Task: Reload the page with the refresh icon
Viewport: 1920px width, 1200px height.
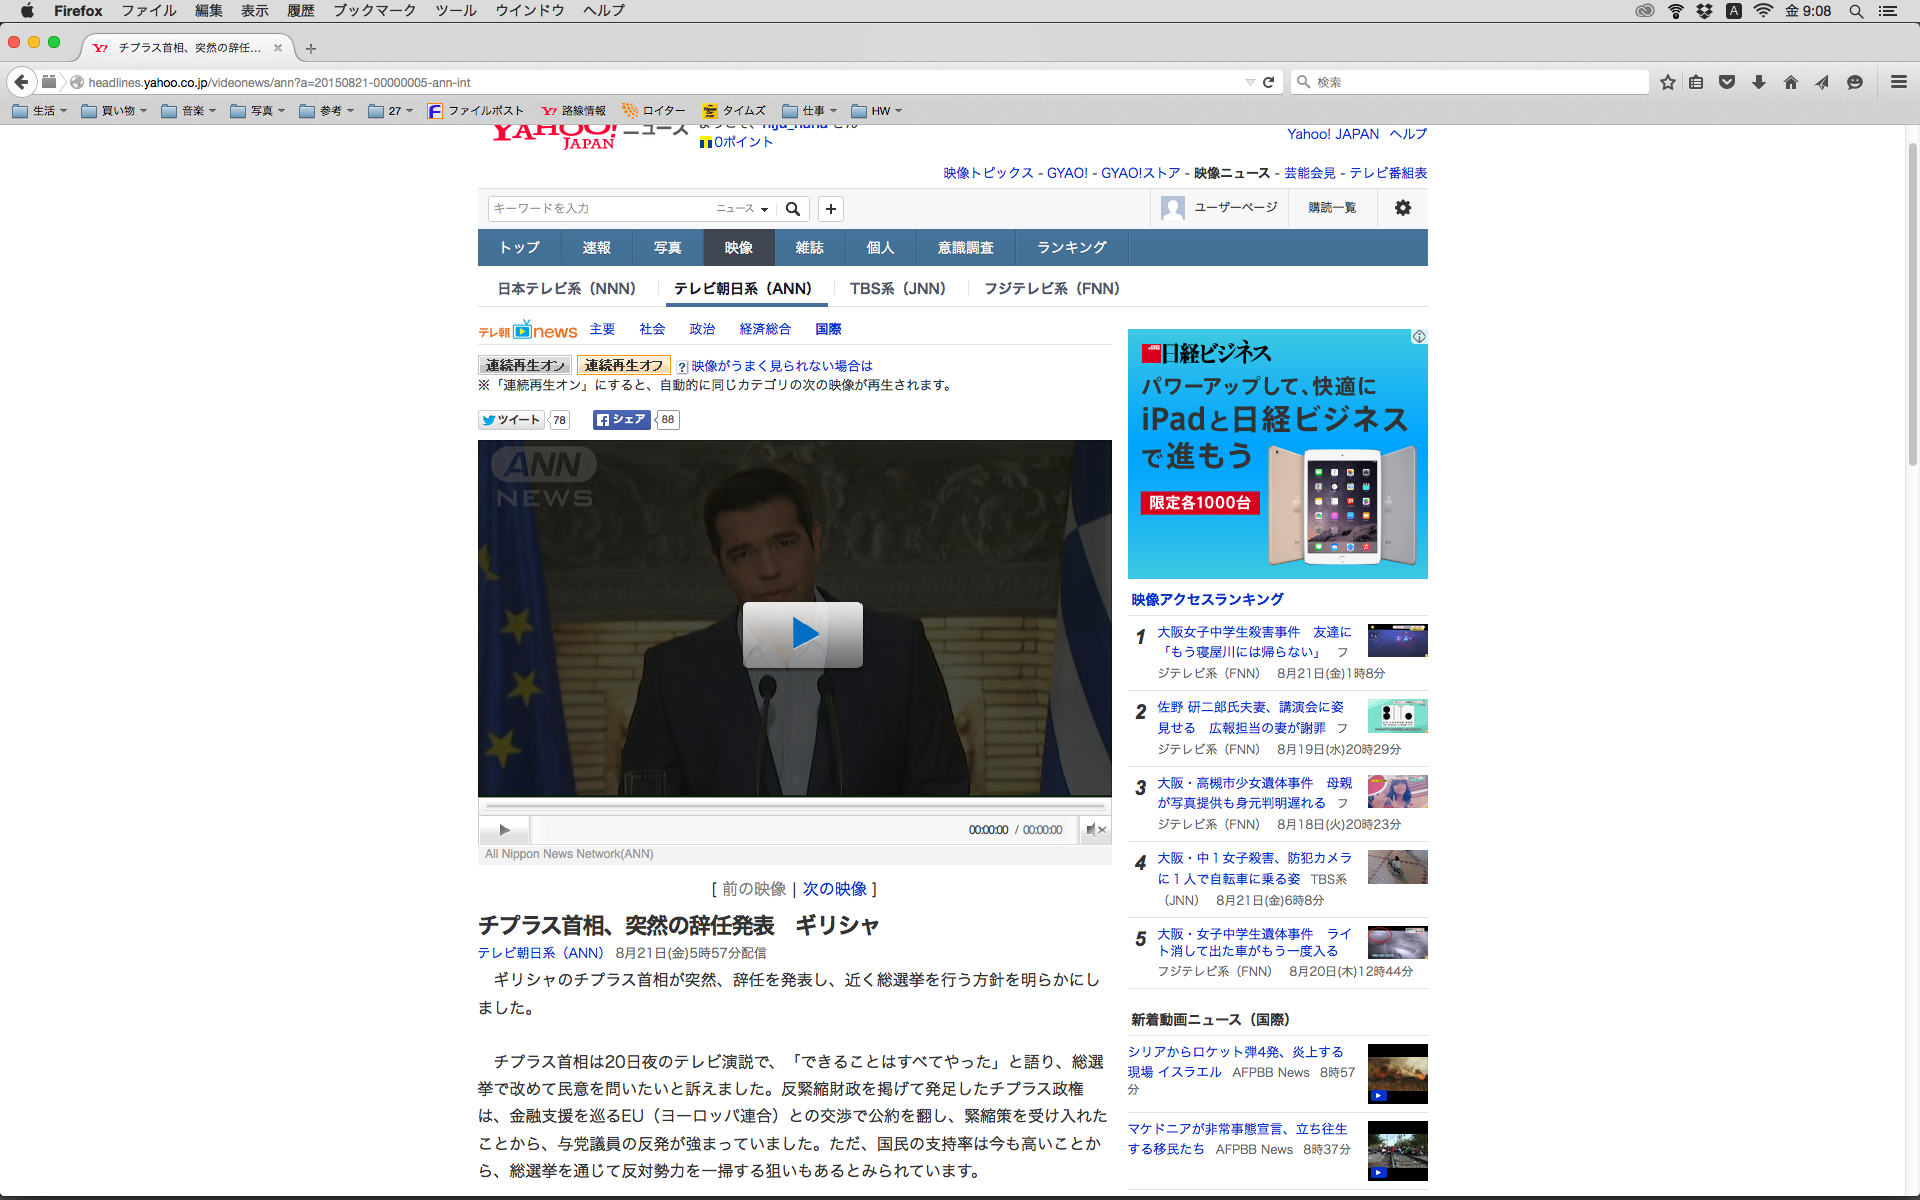Action: (1268, 82)
